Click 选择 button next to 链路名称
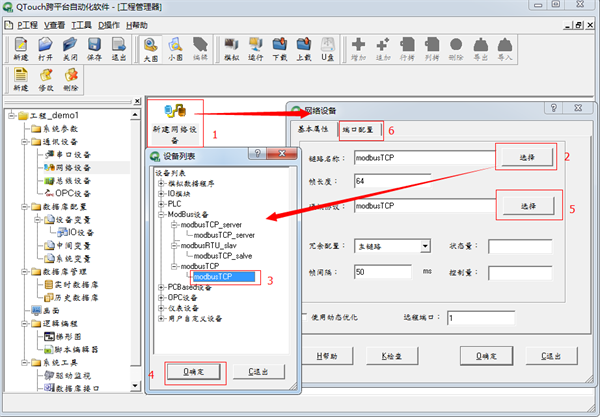The height and width of the screenshot is (417, 600). [525, 157]
